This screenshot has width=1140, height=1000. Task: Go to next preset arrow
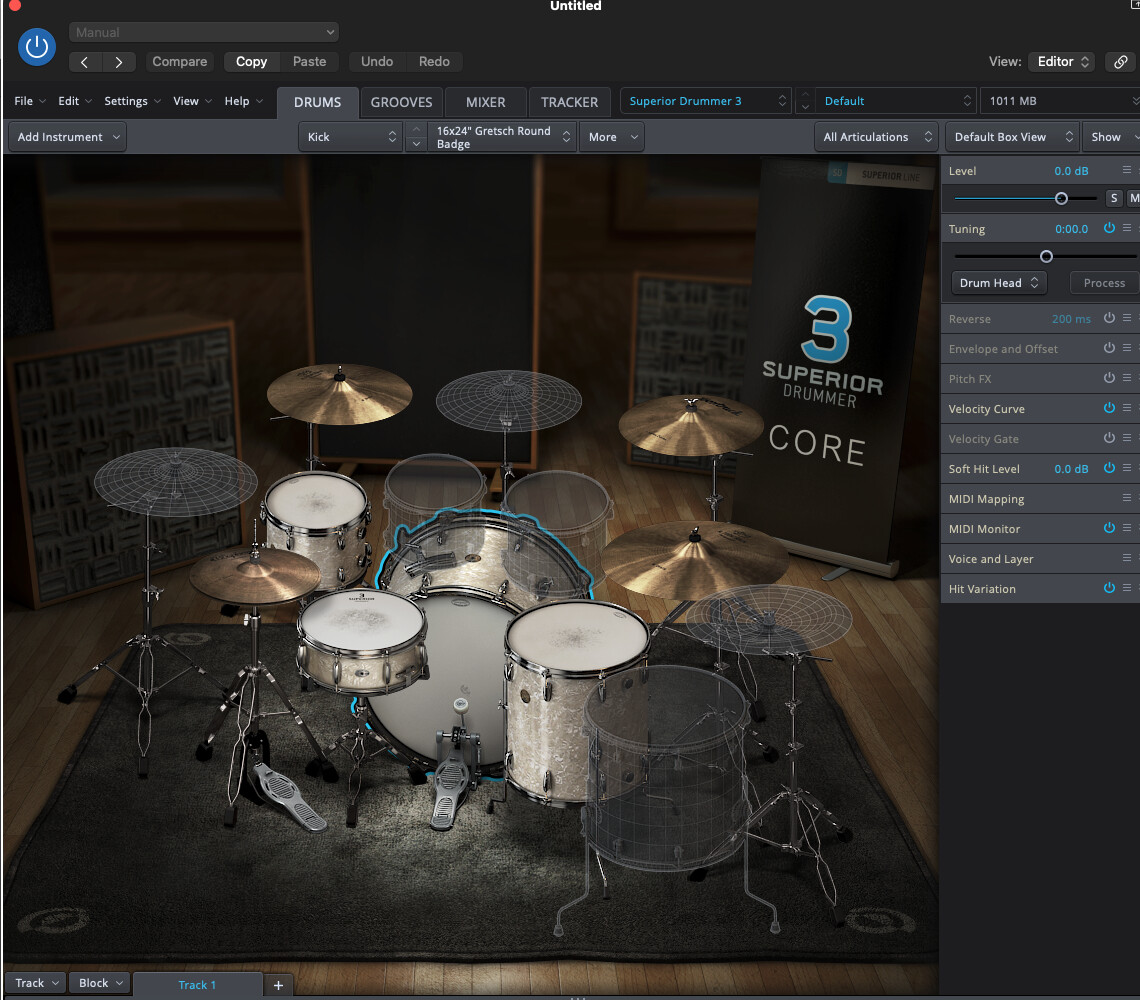[119, 62]
